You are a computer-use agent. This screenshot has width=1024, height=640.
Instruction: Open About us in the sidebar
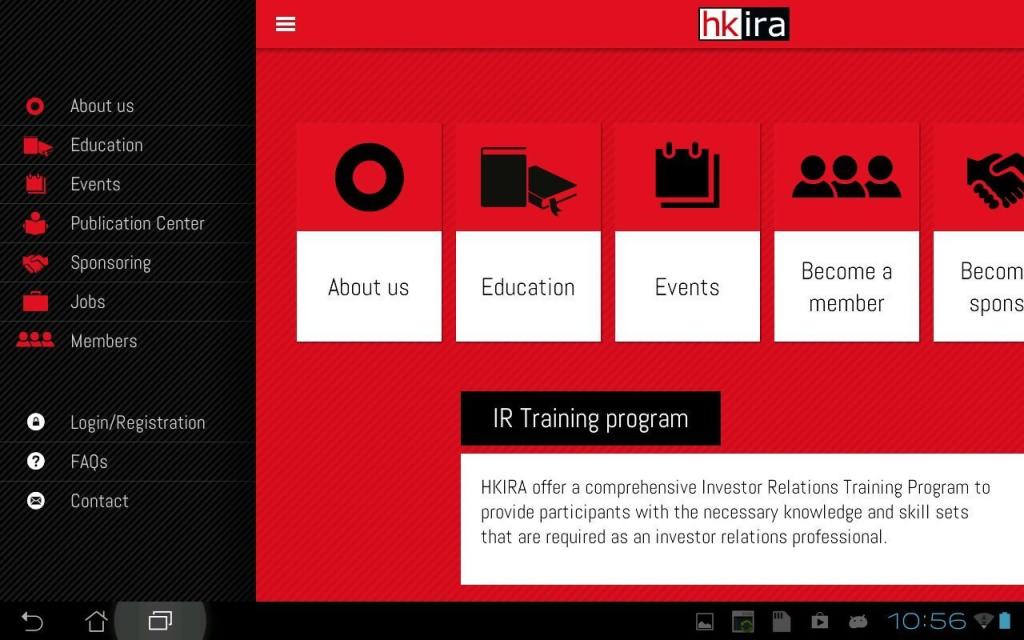pos(101,106)
